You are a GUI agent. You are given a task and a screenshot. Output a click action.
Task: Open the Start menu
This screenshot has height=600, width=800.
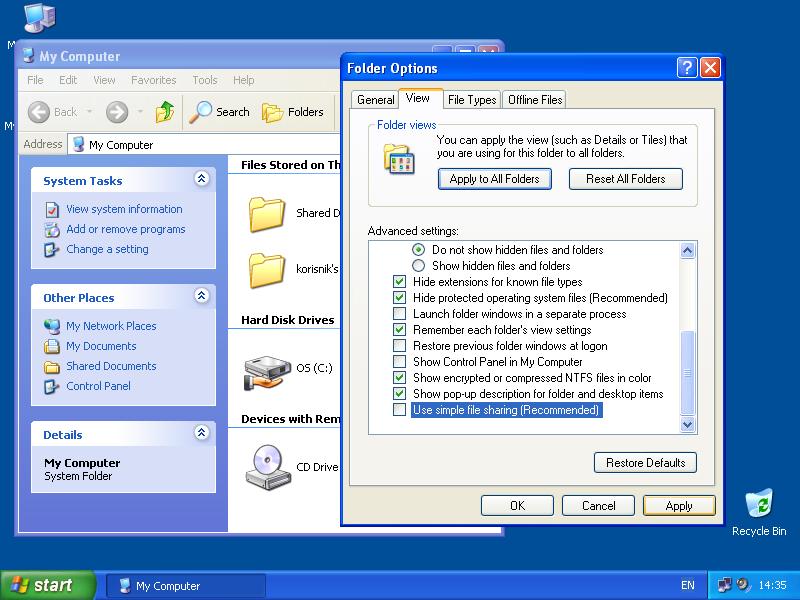[x=47, y=585]
